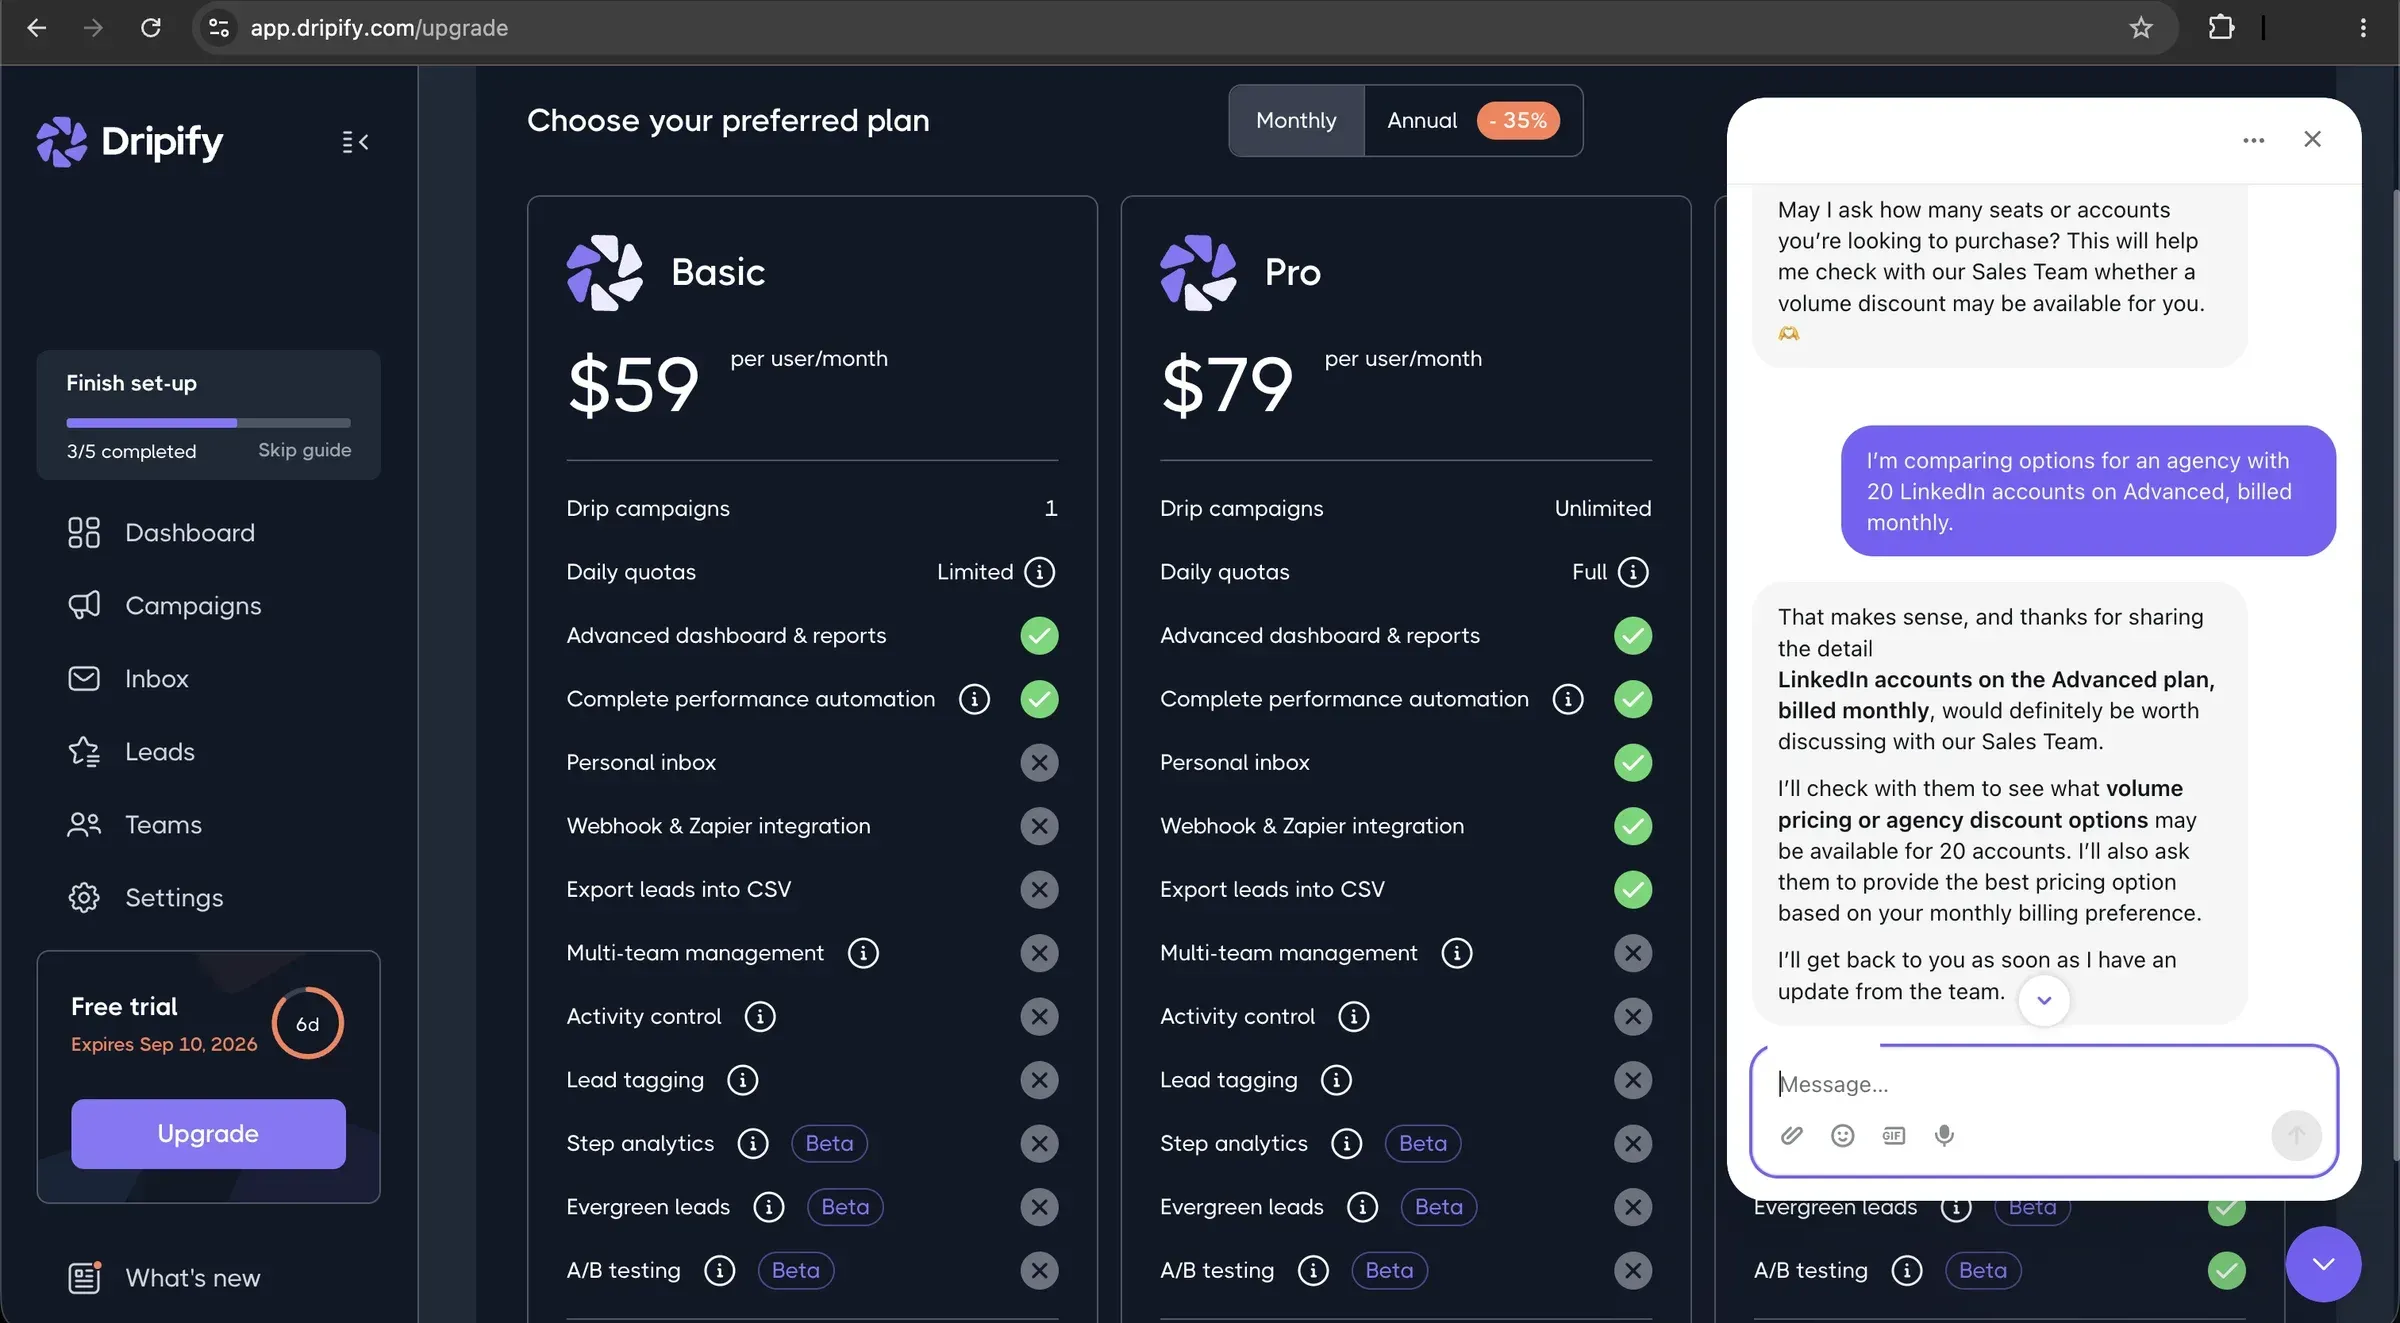Click Free trial 6d countdown ring
Image resolution: width=2400 pixels, height=1323 pixels.
point(308,1024)
